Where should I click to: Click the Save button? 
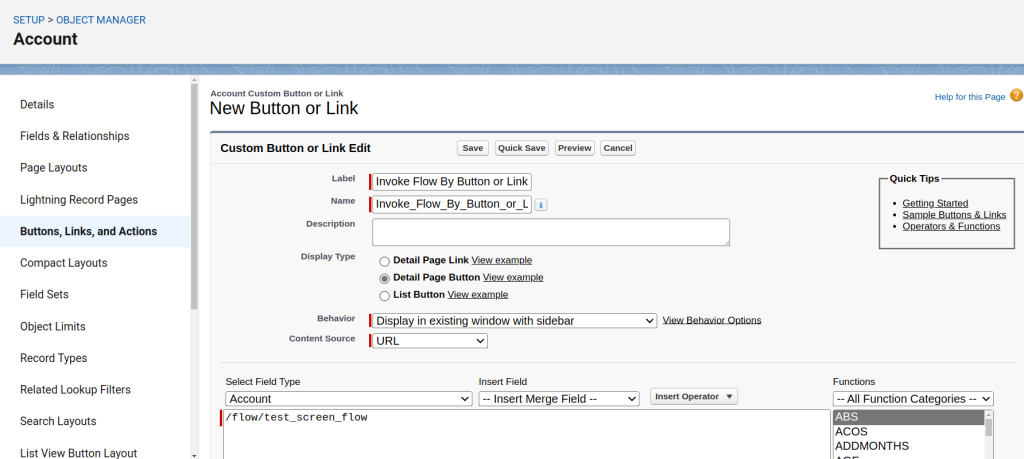tap(473, 148)
